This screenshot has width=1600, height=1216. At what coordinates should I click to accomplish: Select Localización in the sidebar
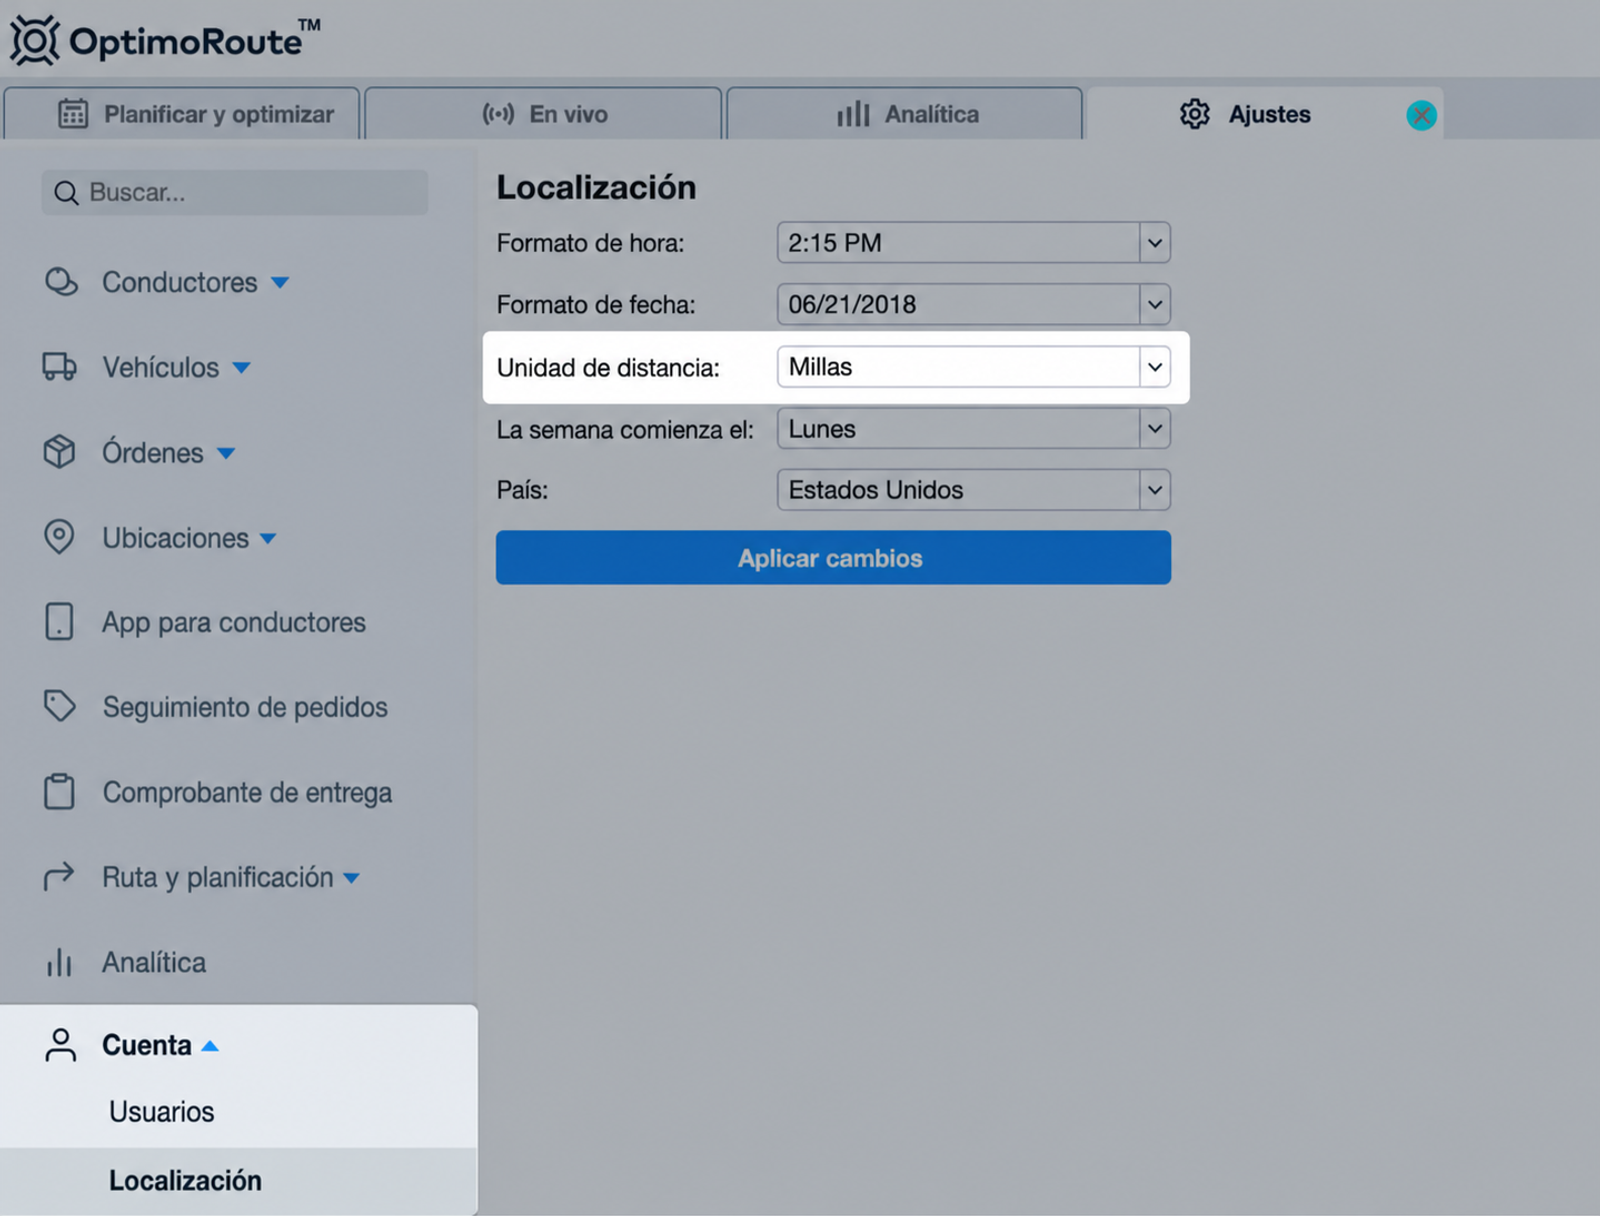185,1181
